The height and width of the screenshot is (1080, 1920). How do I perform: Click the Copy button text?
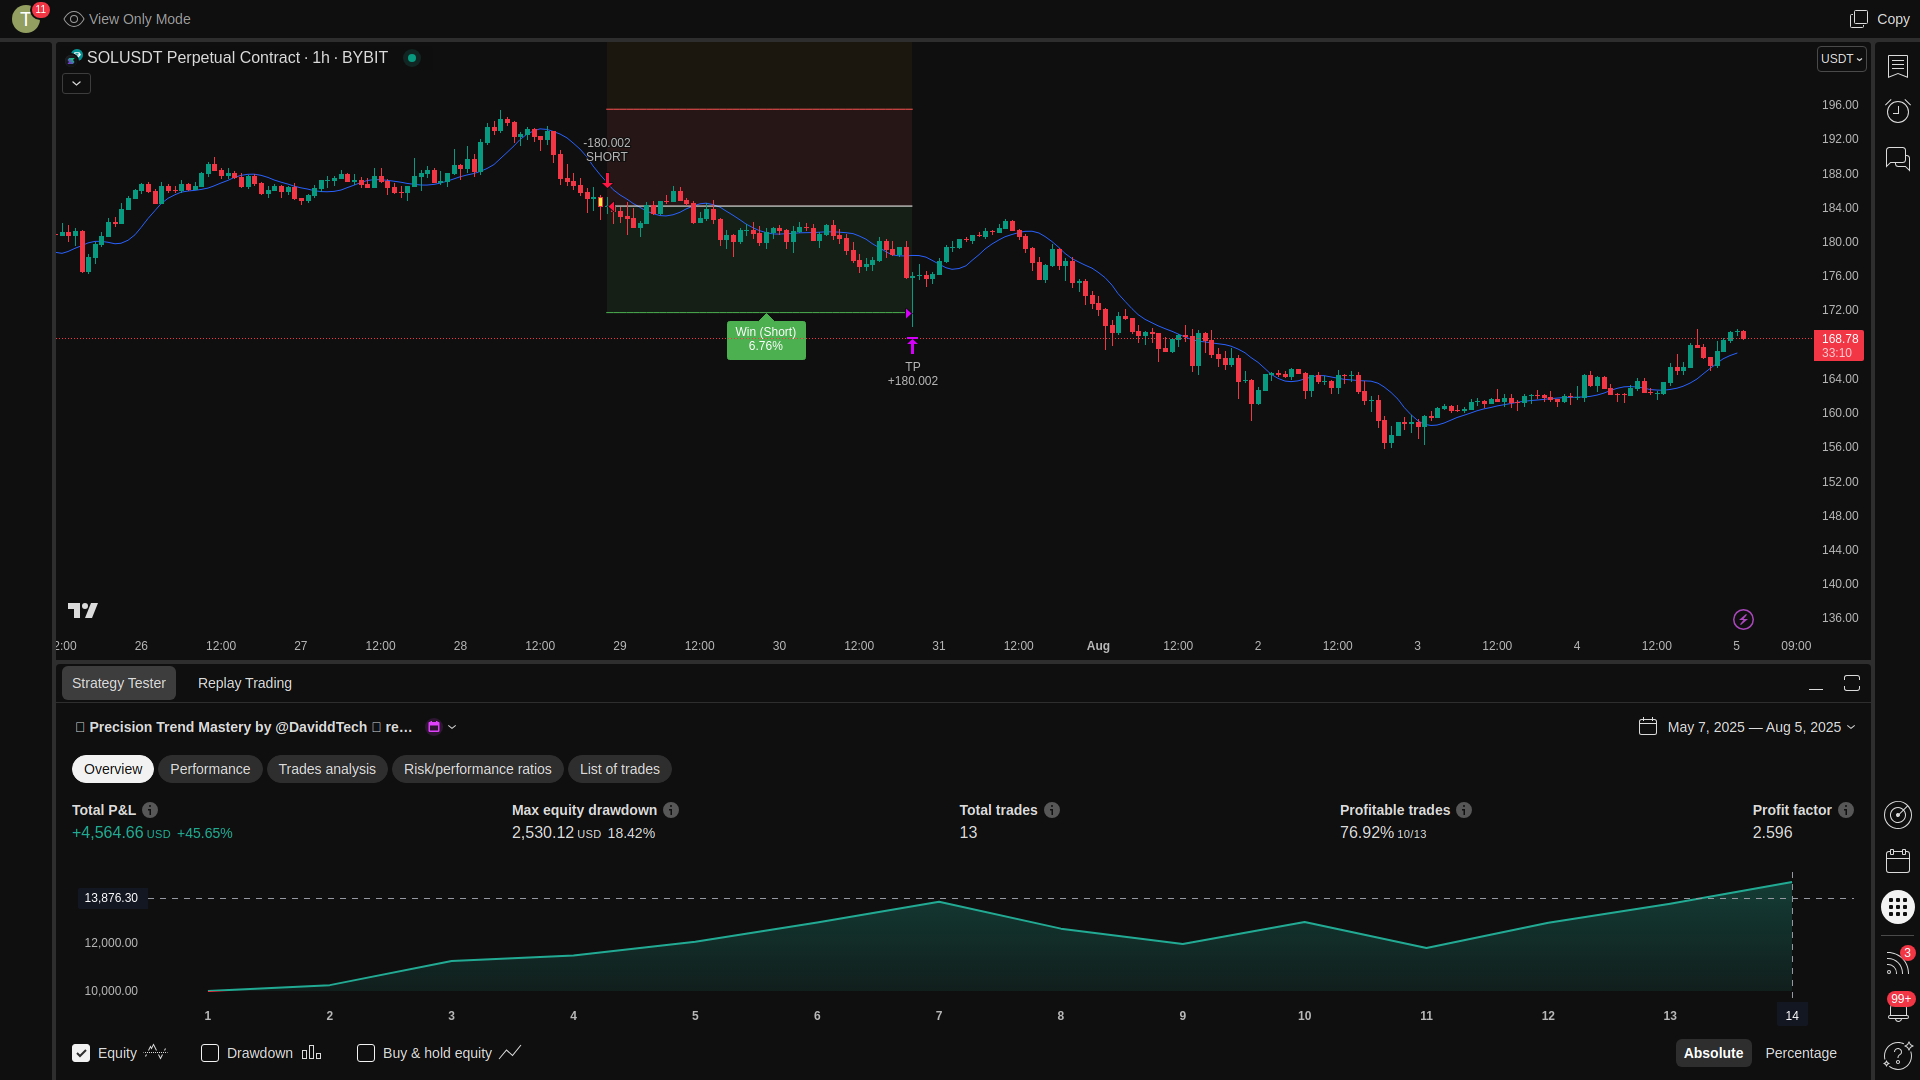[x=1893, y=19]
